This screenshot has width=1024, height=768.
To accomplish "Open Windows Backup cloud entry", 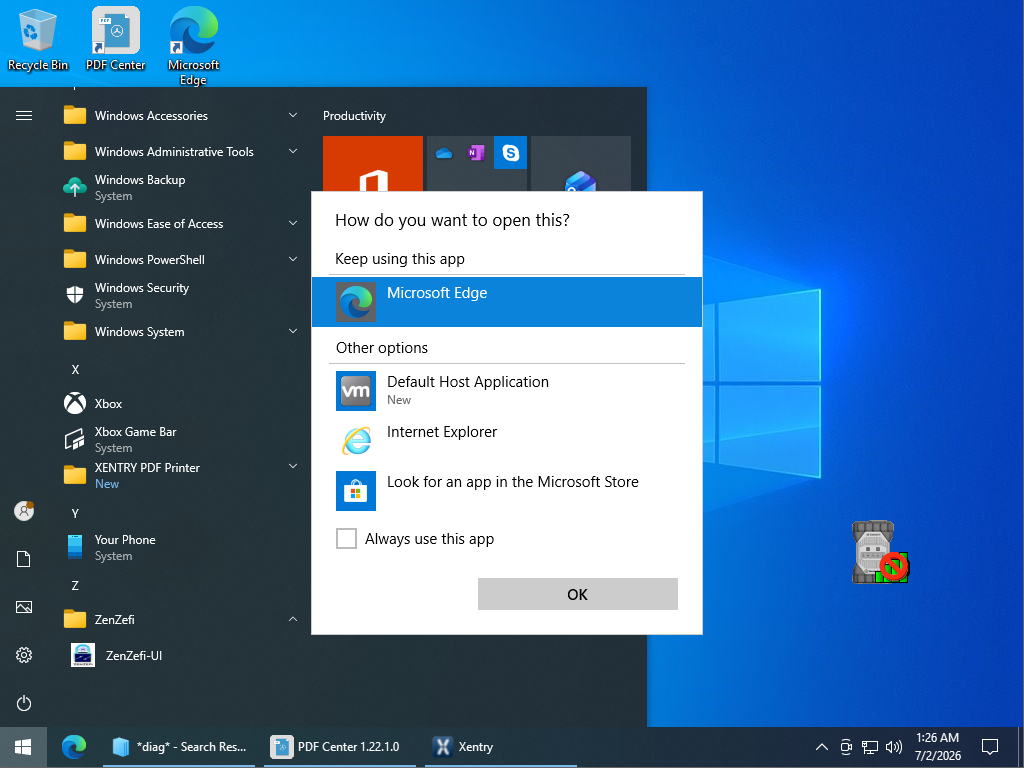I will tap(182, 187).
